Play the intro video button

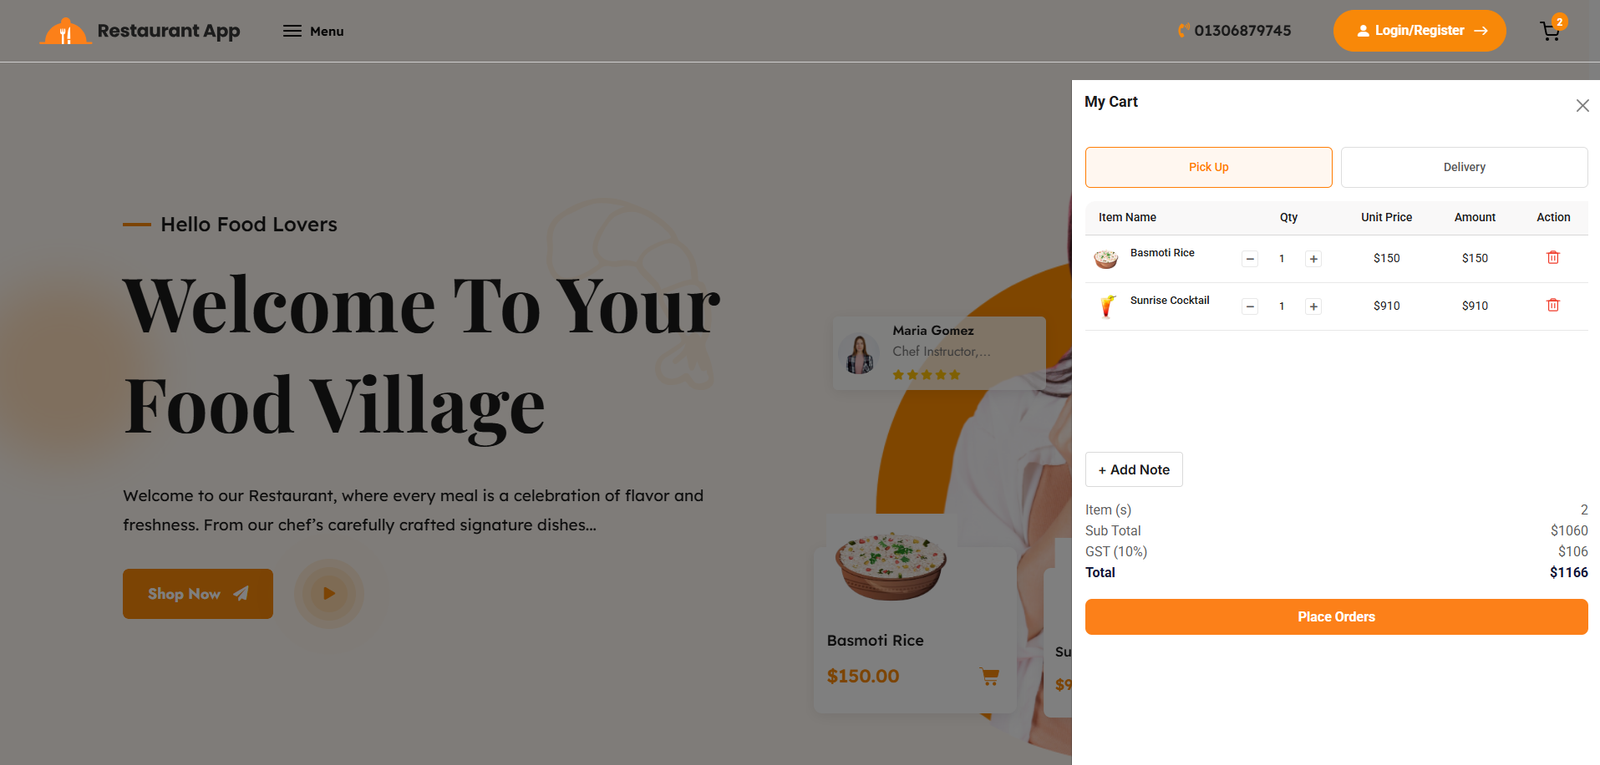329,594
